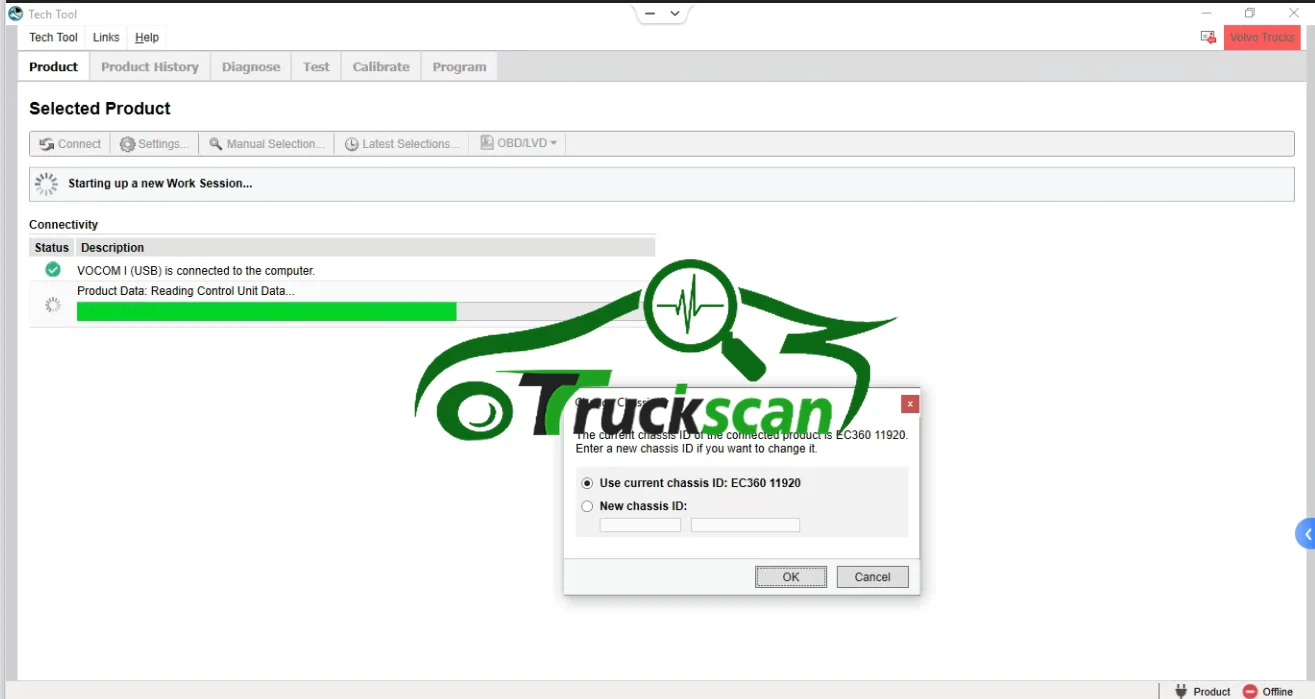
Task: Open the Links menu
Action: (x=106, y=37)
